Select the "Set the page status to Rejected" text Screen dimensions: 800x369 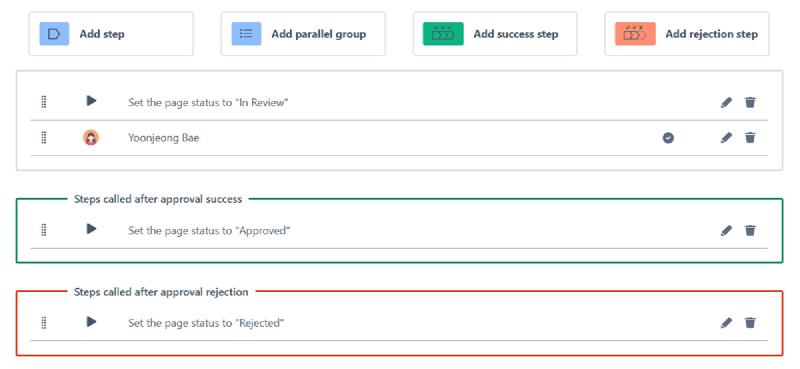[x=206, y=323]
